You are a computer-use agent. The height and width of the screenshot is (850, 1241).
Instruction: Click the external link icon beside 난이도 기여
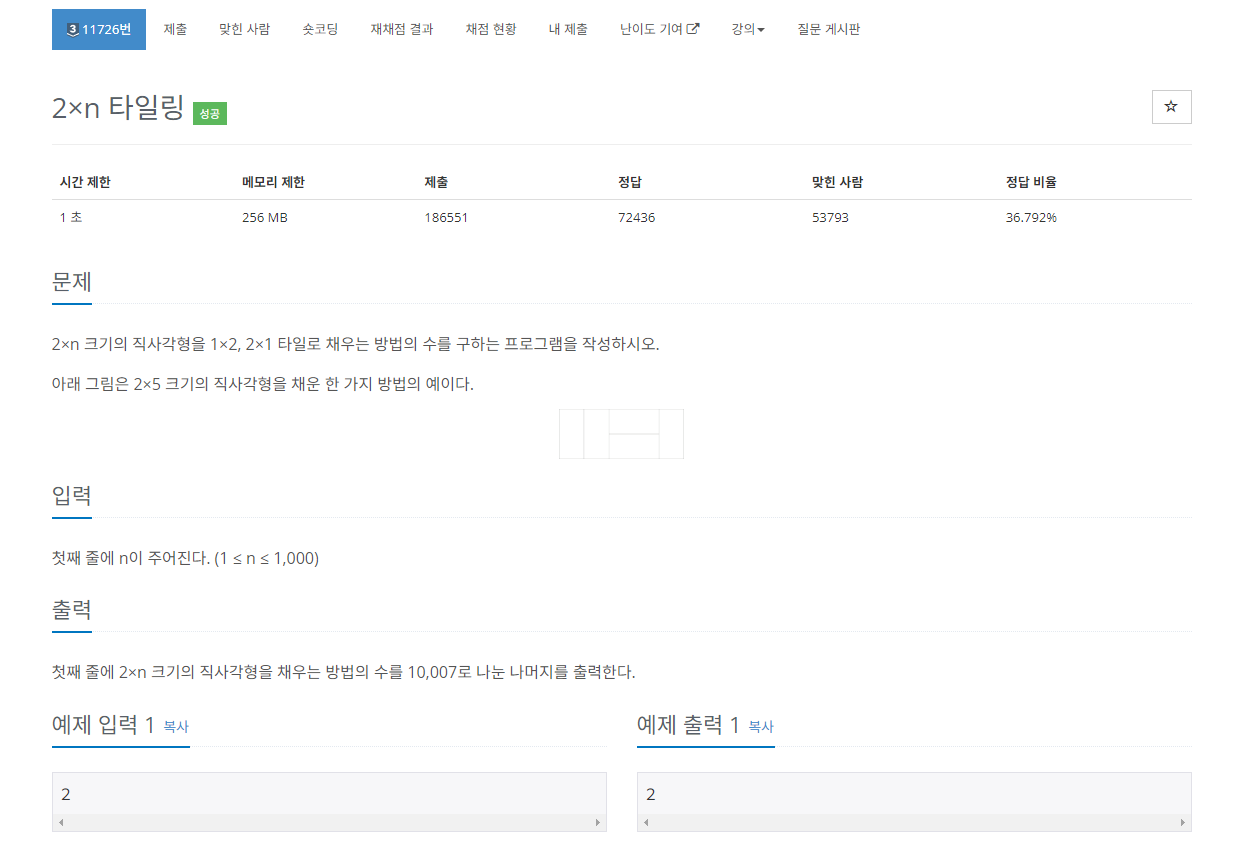(x=693, y=29)
